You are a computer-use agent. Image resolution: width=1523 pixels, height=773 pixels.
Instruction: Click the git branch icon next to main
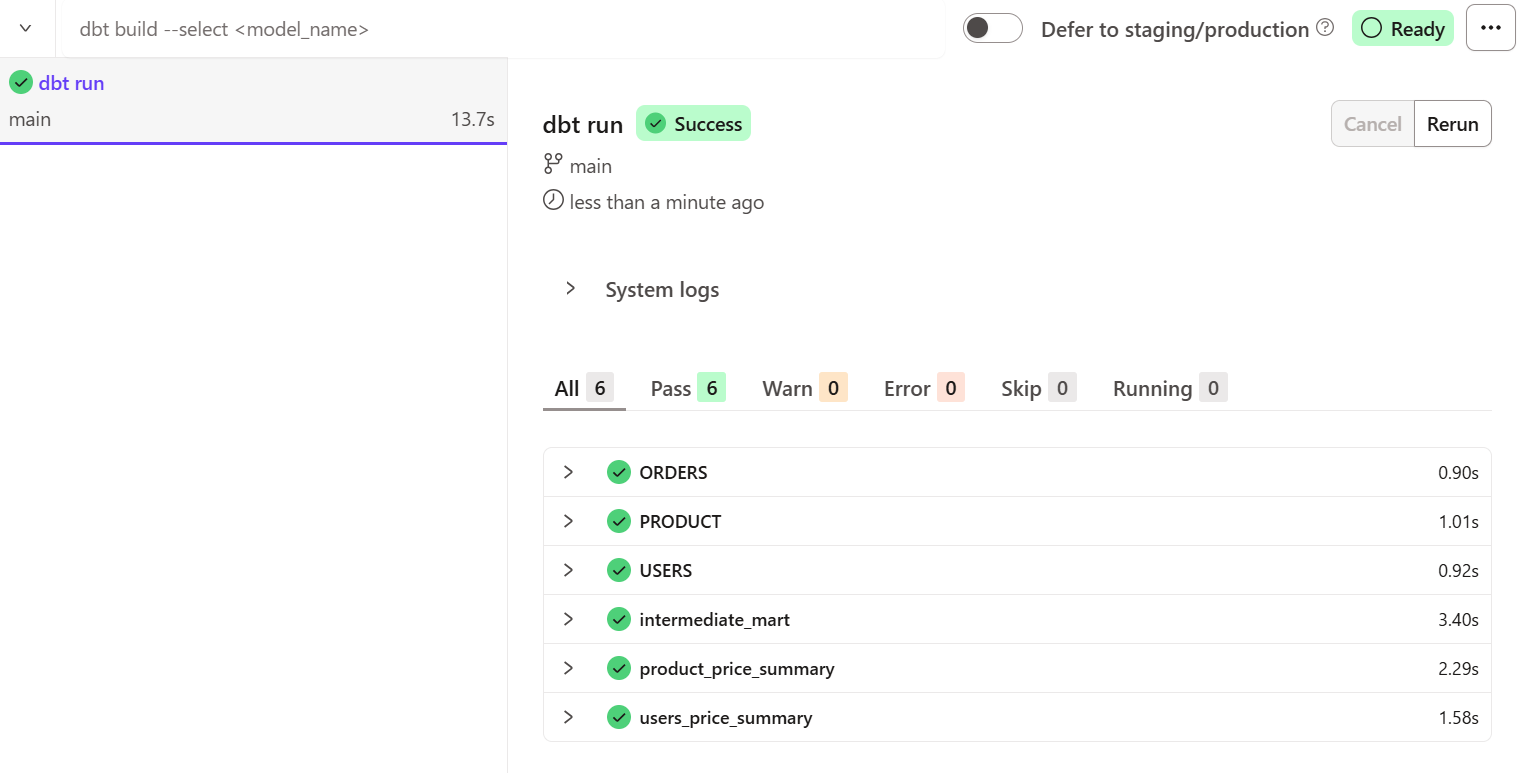tap(553, 164)
